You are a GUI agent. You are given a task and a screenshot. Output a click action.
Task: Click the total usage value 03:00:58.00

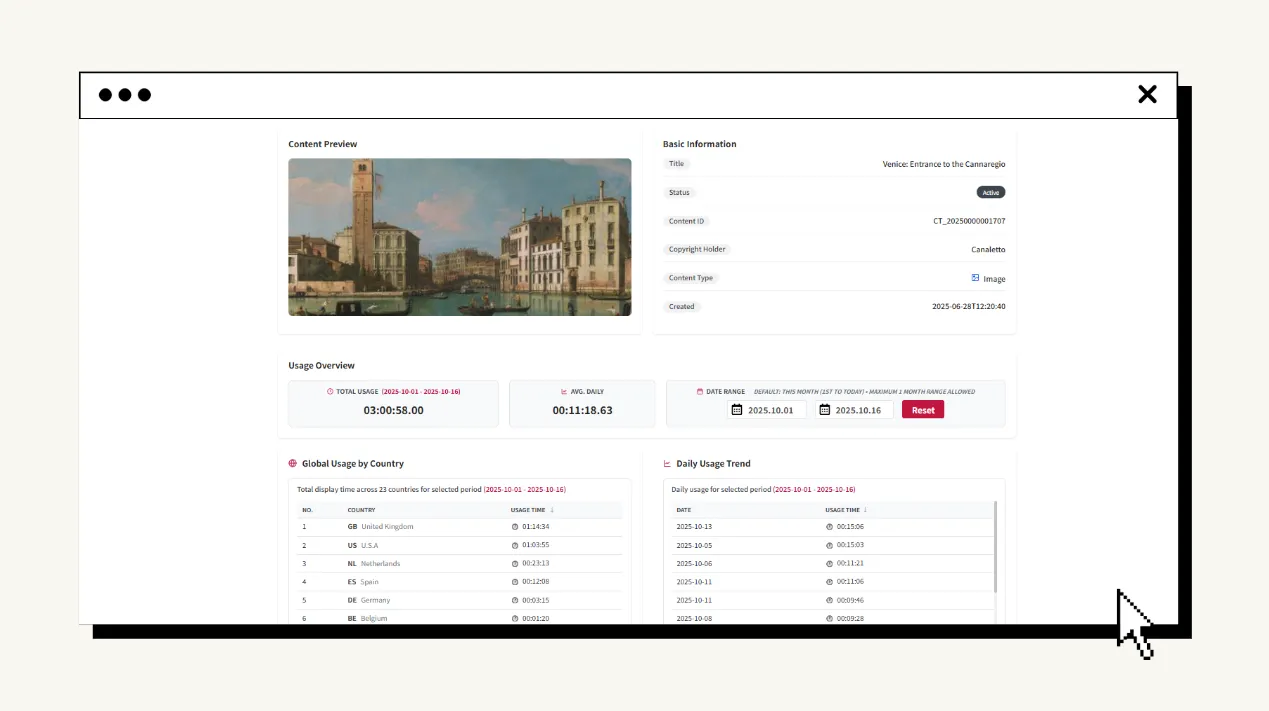point(393,410)
